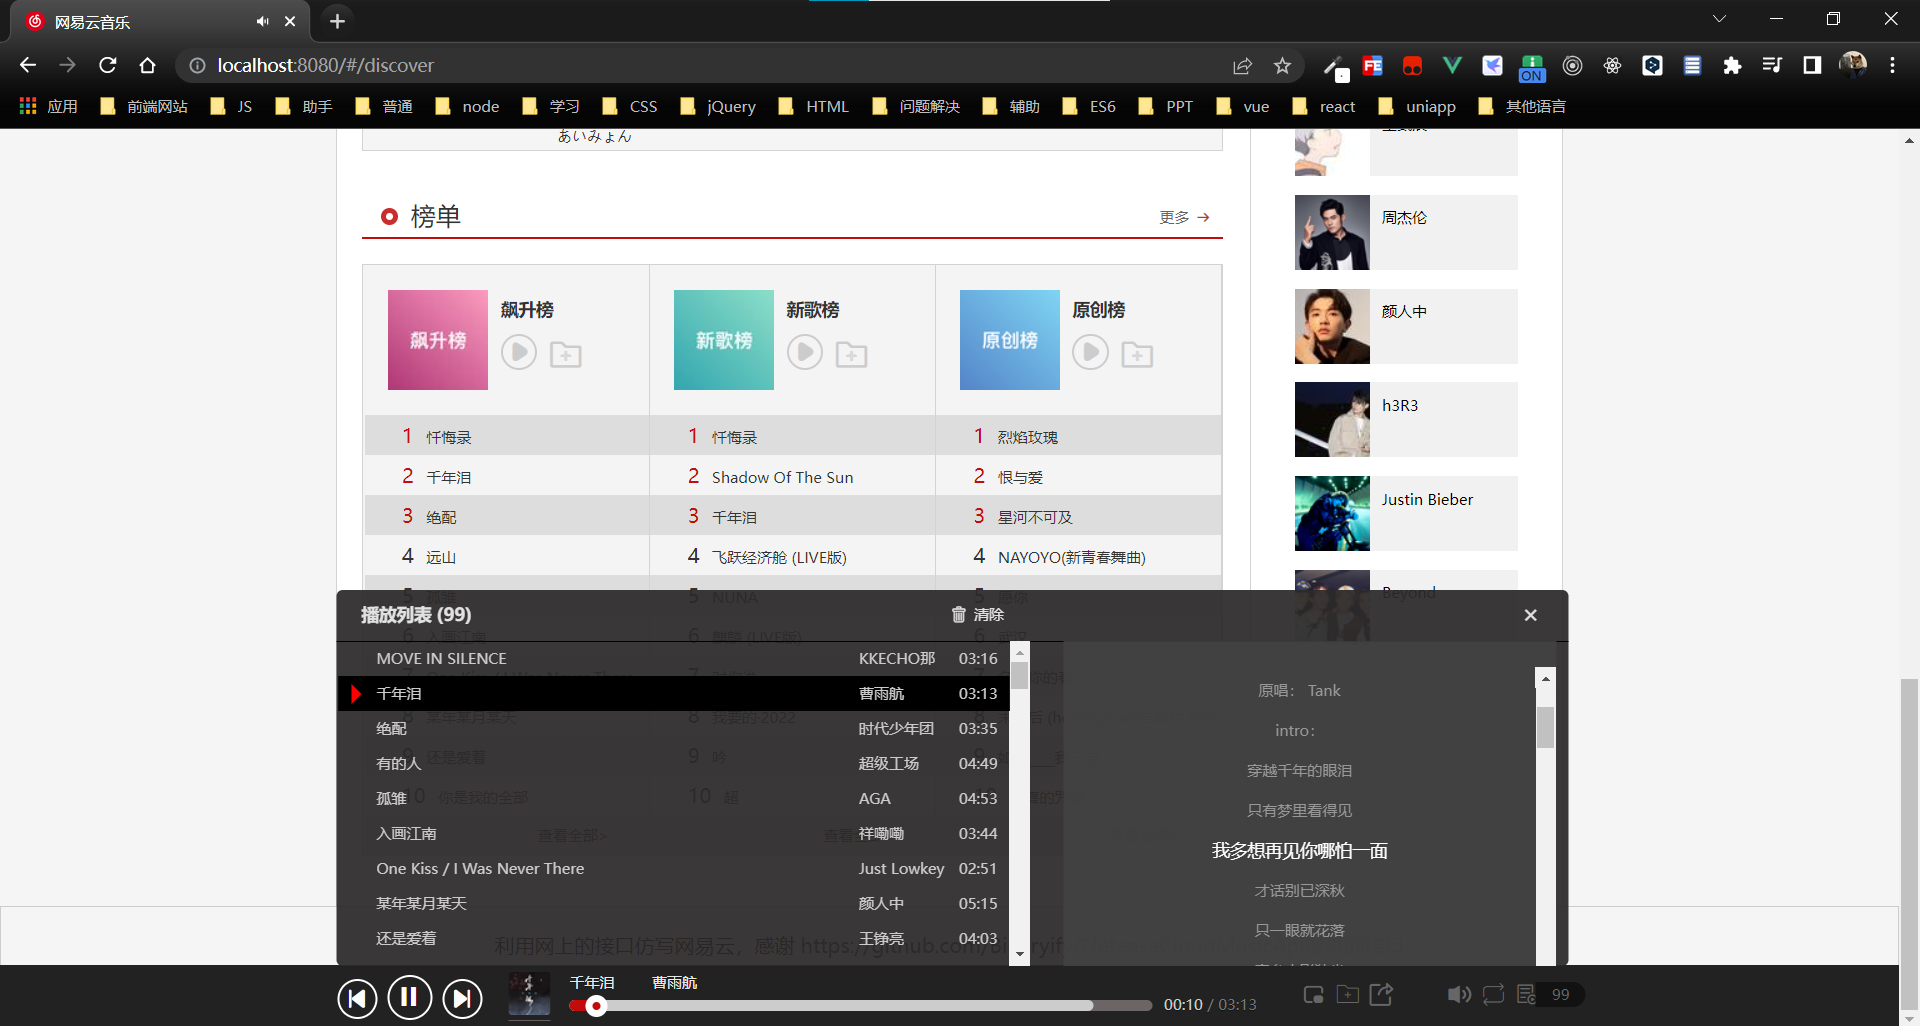Open picture-in-picture mini player icon
This screenshot has height=1026, width=1920.
(x=1314, y=994)
